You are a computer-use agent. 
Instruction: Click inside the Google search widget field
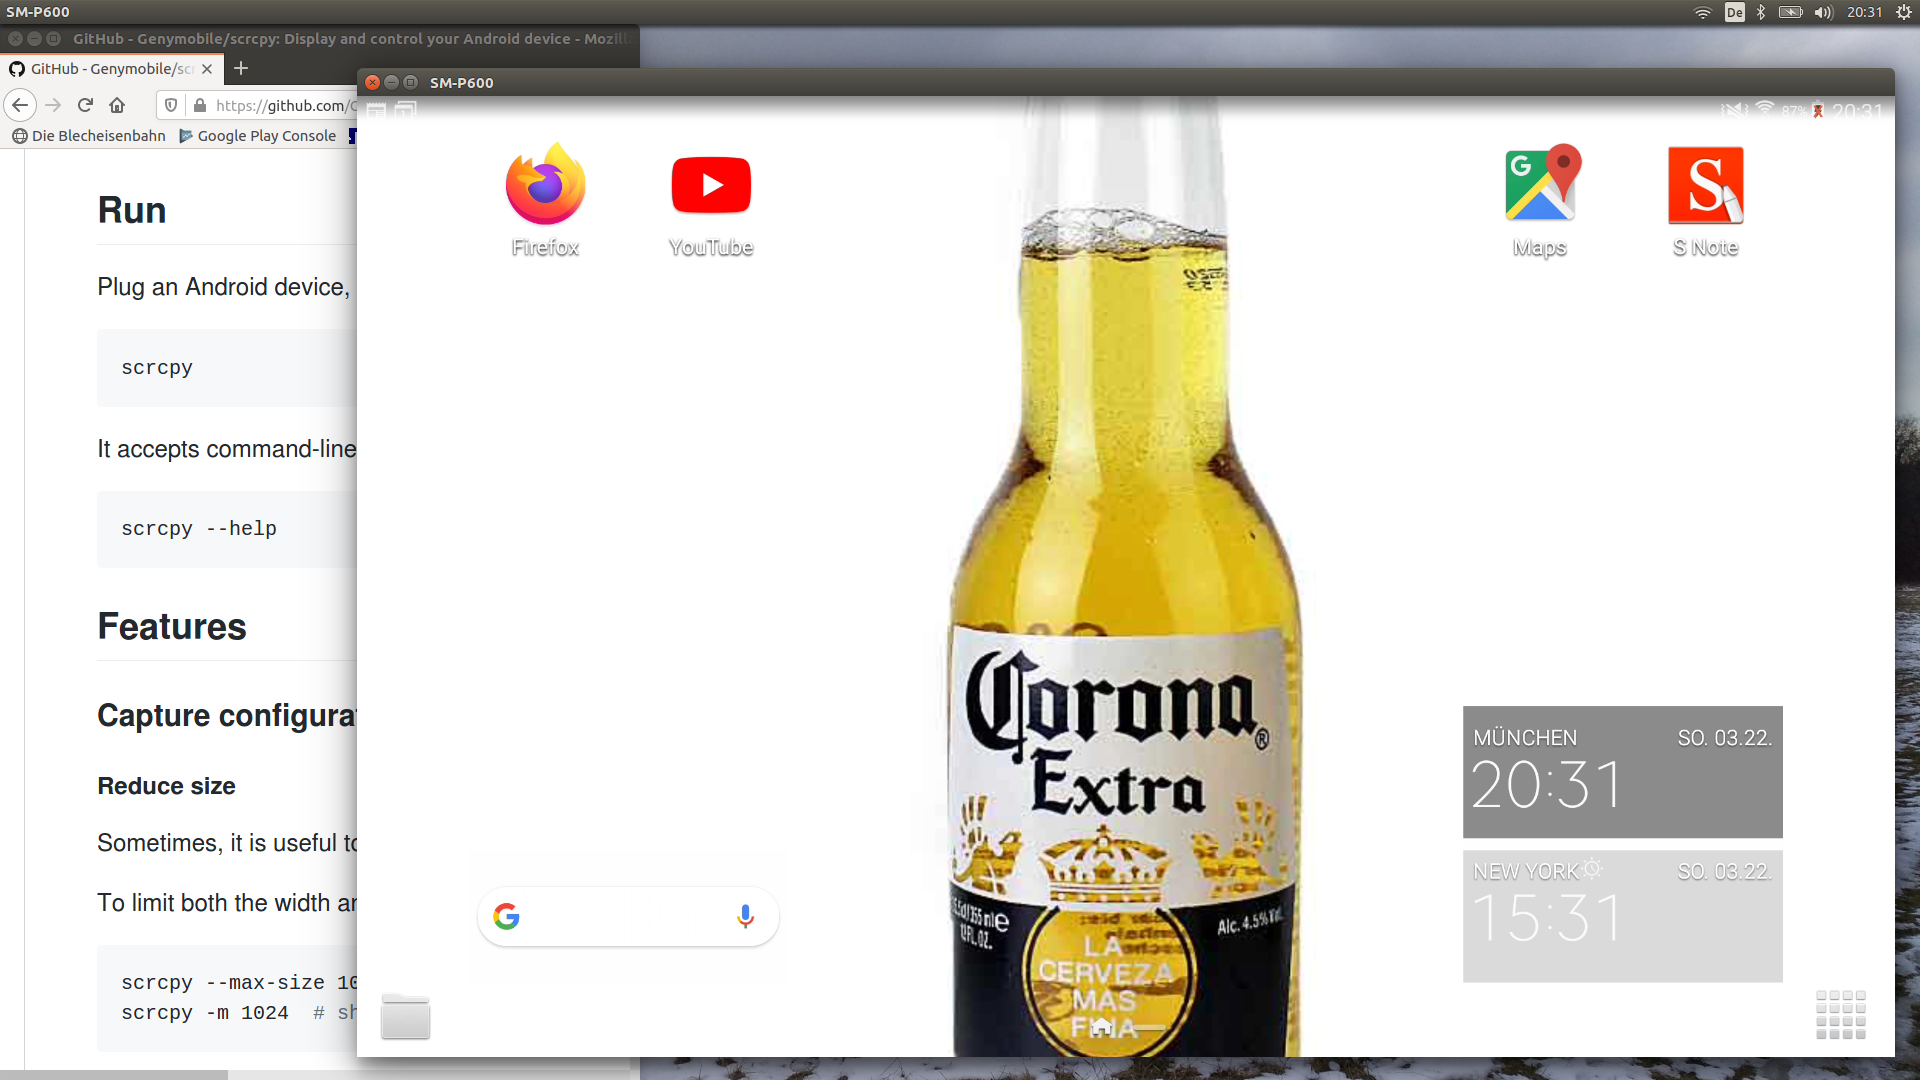click(628, 916)
